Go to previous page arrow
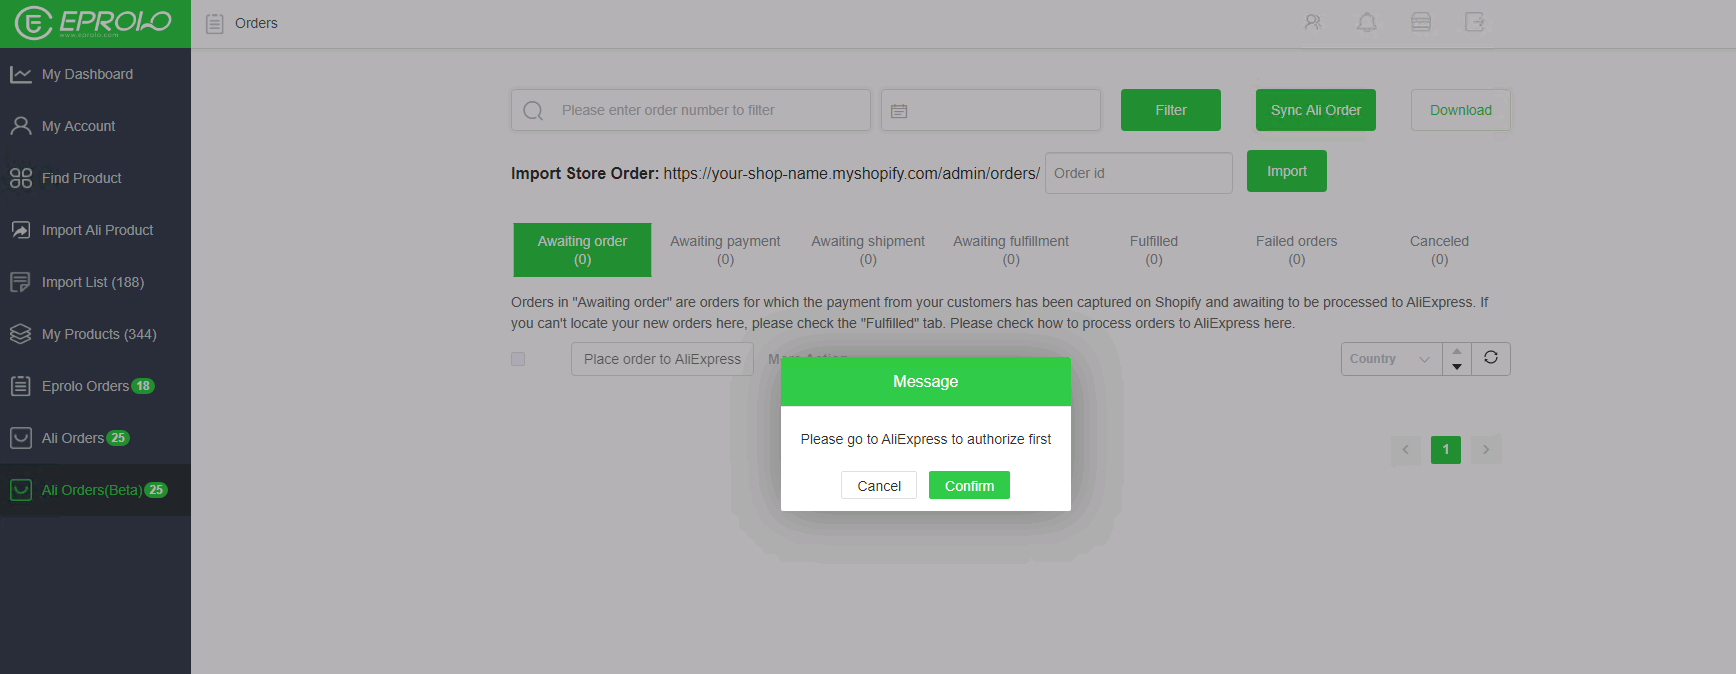 click(1406, 450)
